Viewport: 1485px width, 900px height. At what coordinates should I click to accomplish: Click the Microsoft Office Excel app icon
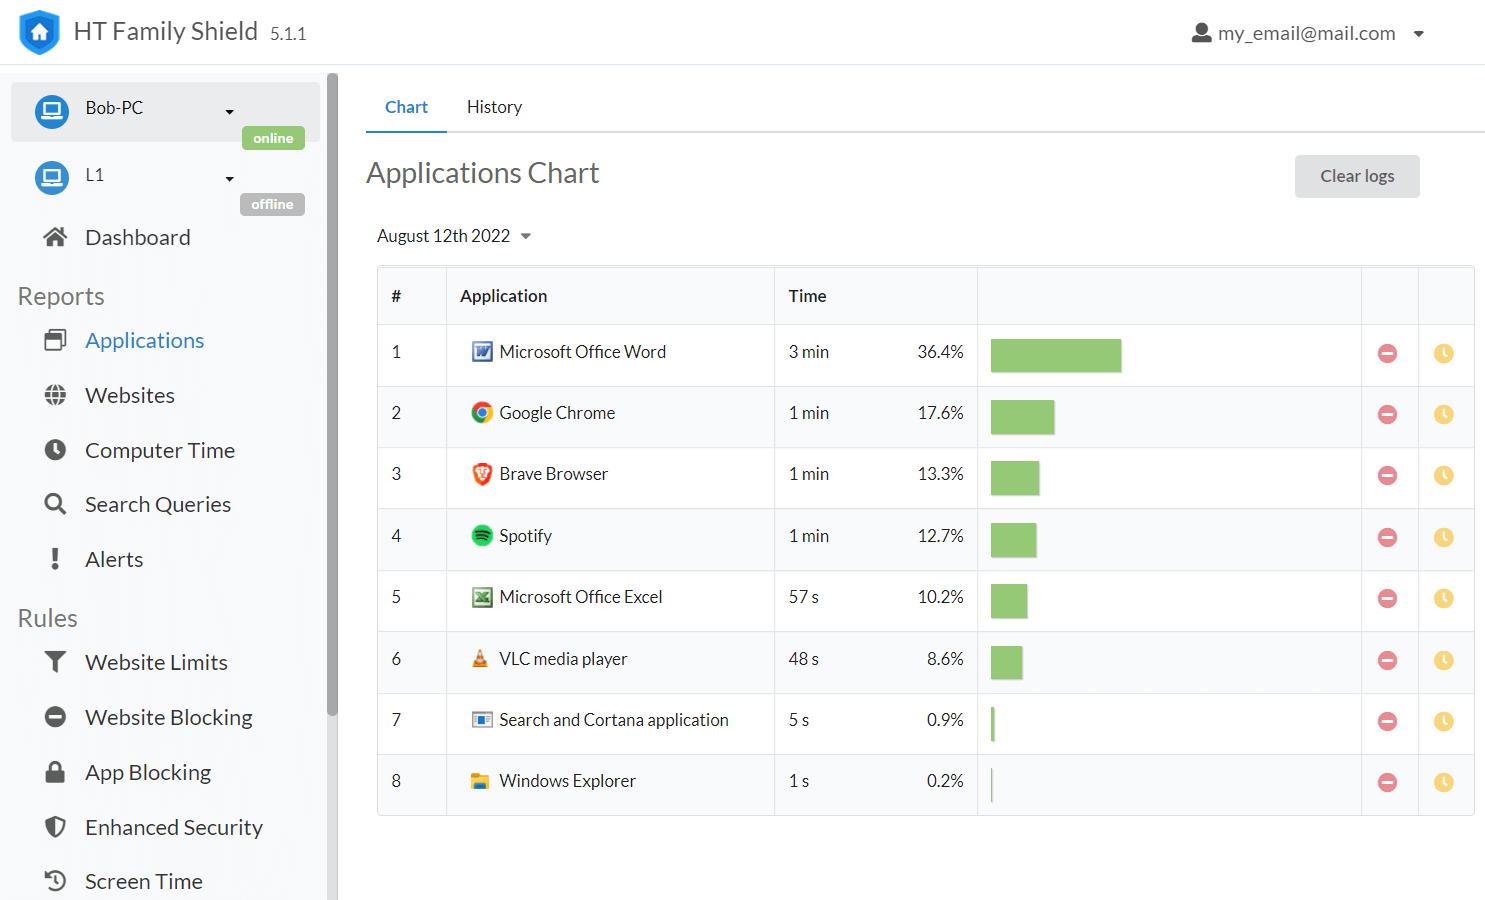[x=482, y=597]
